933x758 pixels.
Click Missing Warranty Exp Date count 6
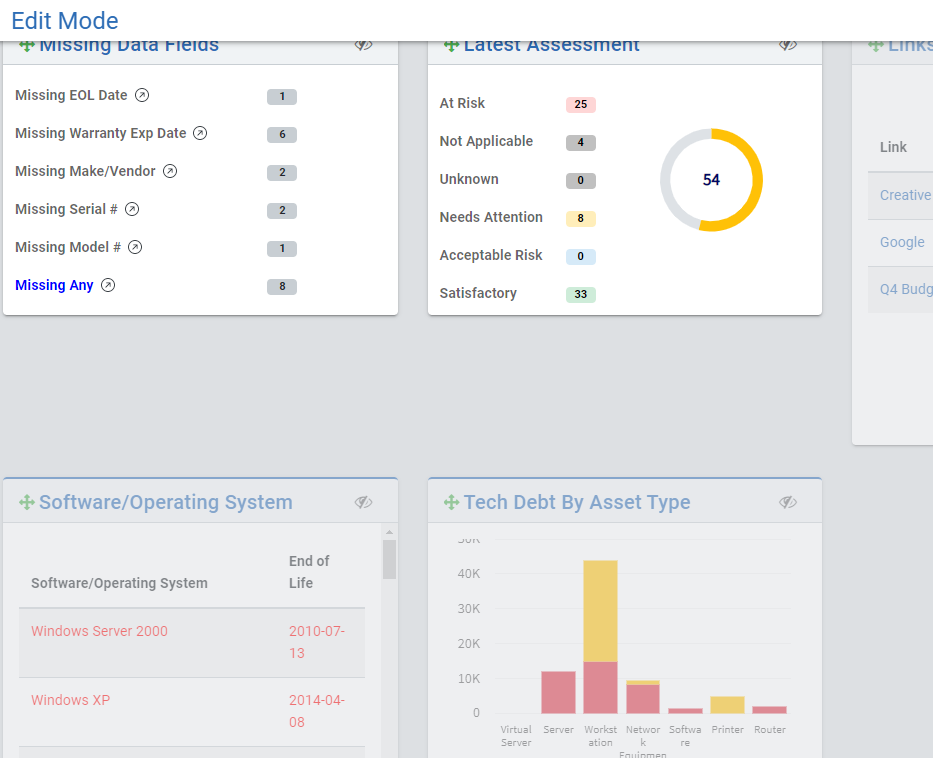point(282,134)
